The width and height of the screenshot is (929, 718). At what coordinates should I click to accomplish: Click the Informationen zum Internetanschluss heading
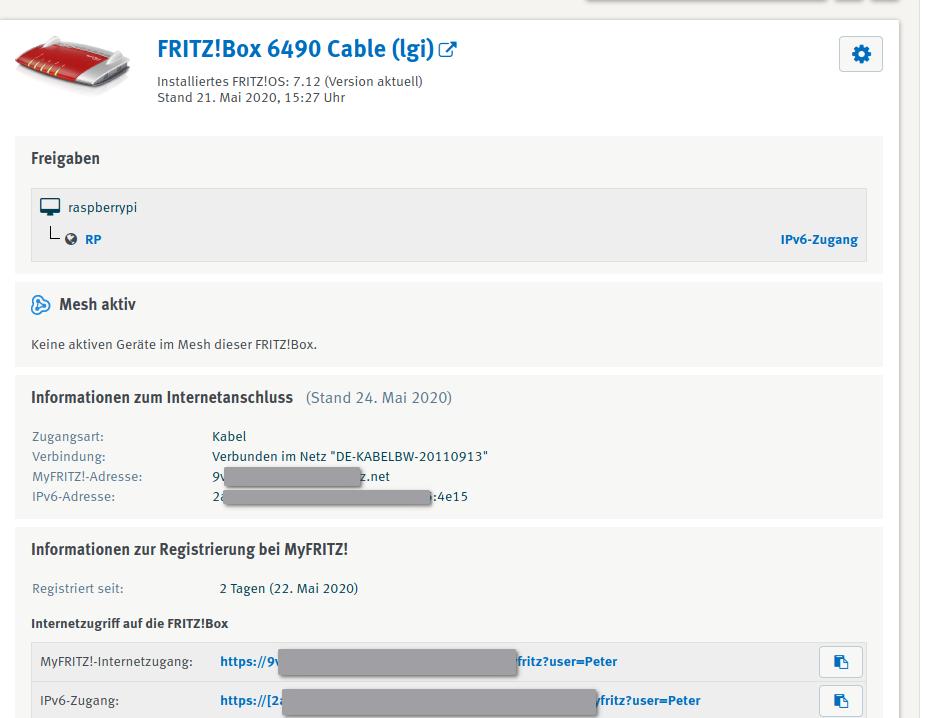[x=162, y=398]
